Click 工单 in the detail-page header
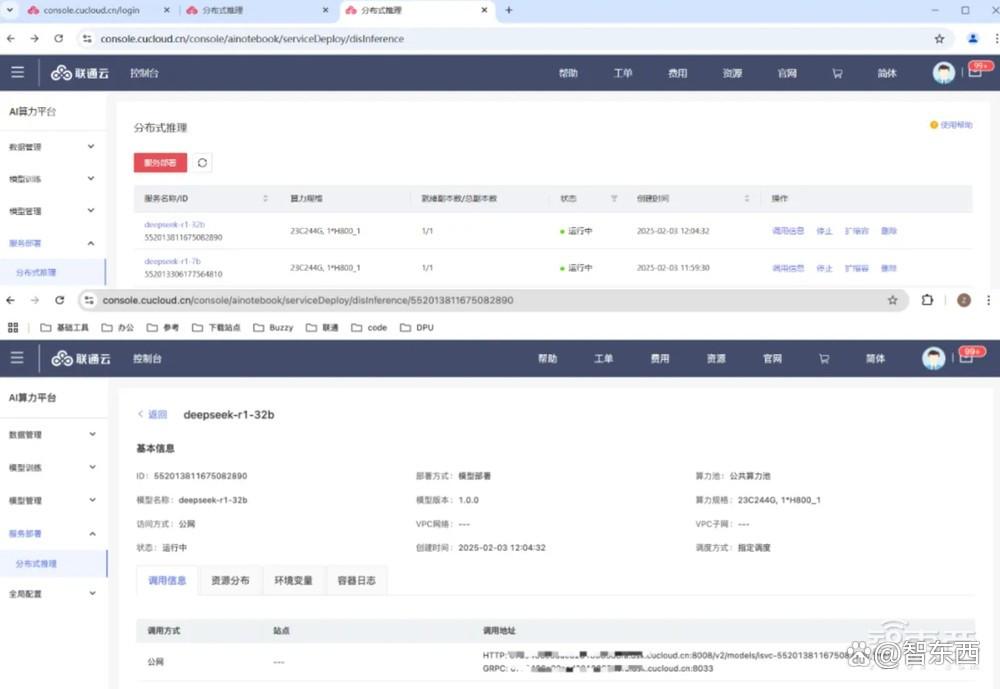The image size is (1000, 689). [603, 359]
